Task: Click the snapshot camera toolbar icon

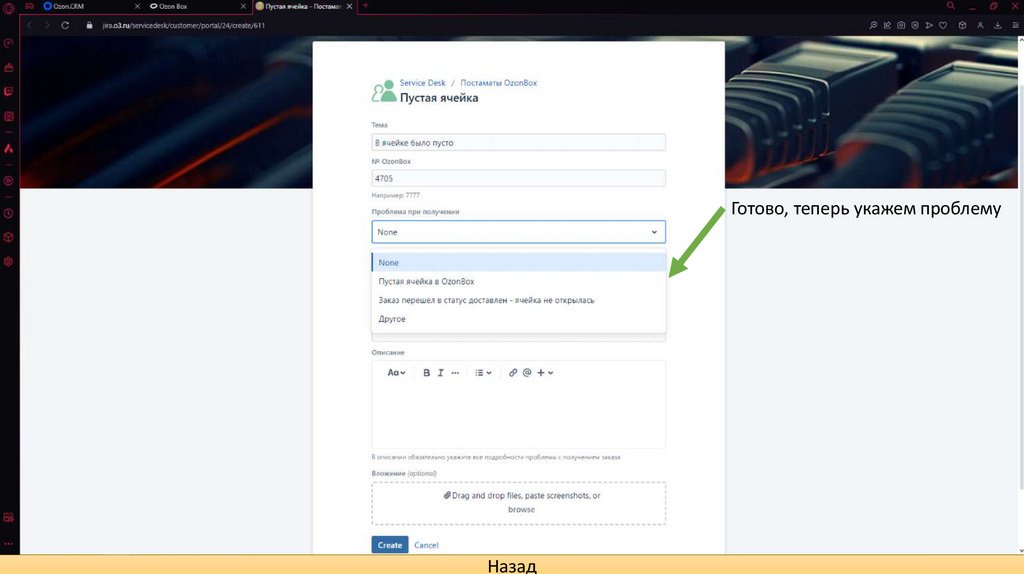Action: (901, 25)
